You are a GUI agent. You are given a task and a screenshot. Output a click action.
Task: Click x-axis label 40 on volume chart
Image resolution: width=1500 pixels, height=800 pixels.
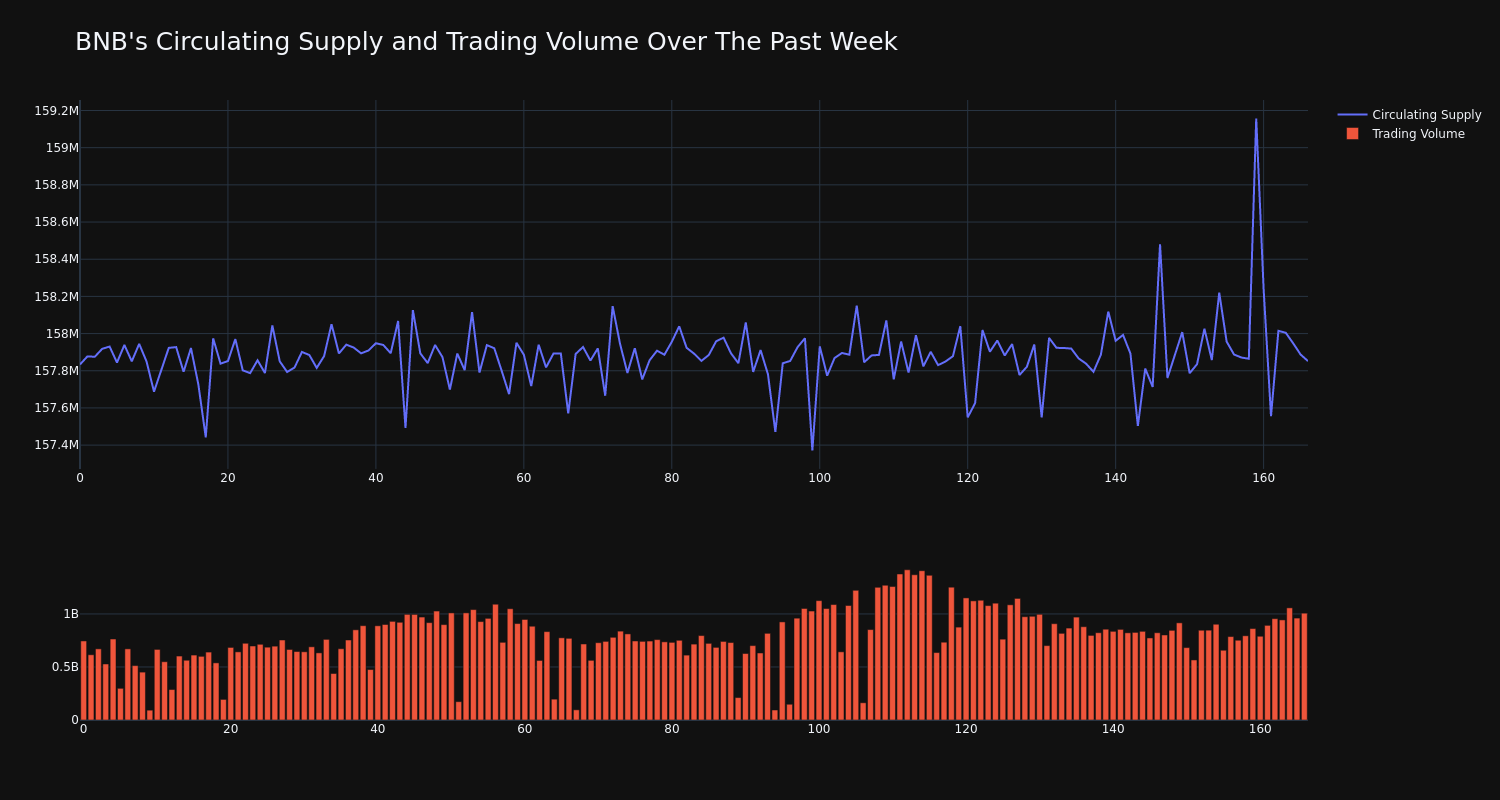pos(377,729)
